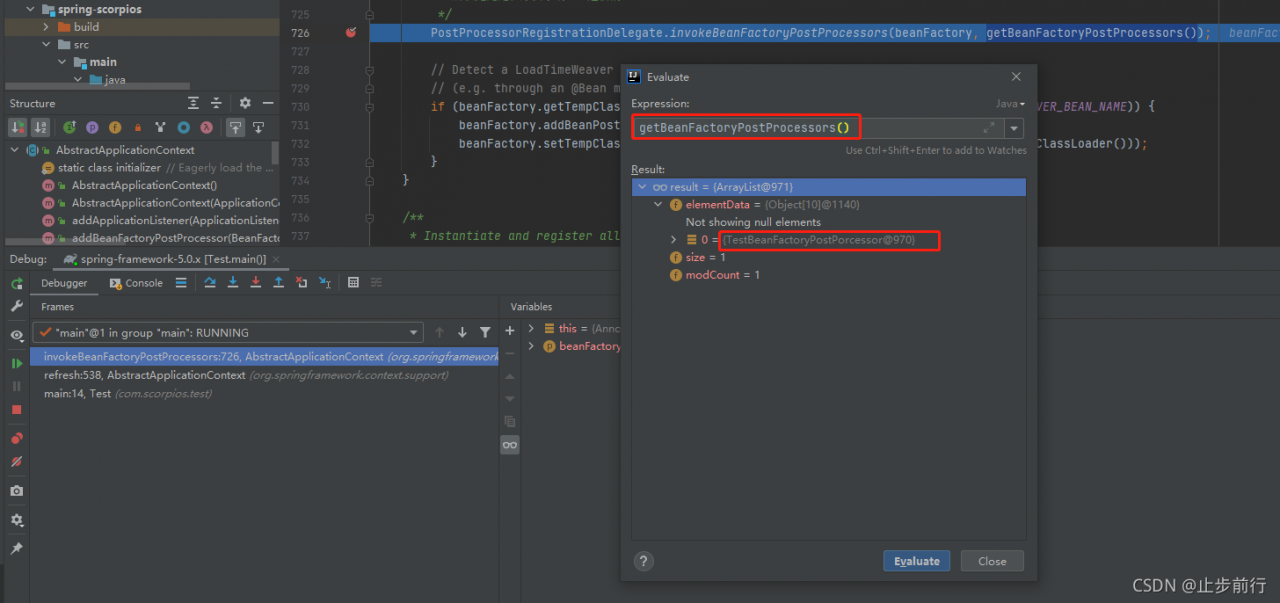
Task: Toggle Sort by Visibility in Structure
Action: tap(17, 127)
